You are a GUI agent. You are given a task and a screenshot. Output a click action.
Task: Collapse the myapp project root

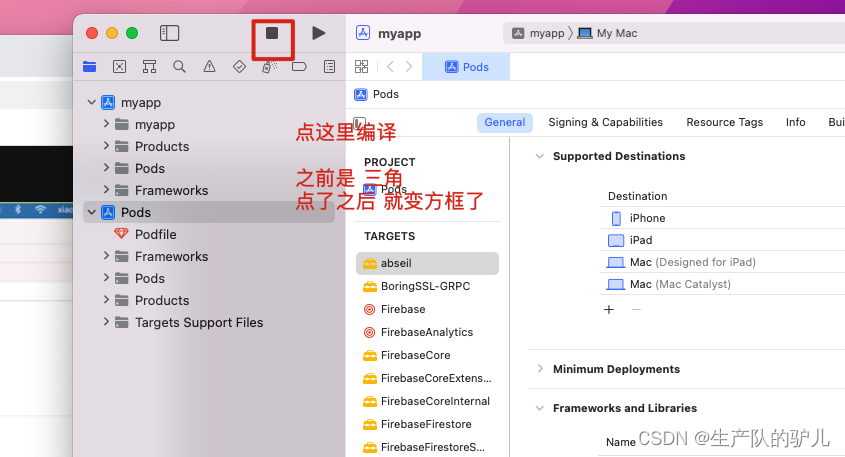point(92,102)
